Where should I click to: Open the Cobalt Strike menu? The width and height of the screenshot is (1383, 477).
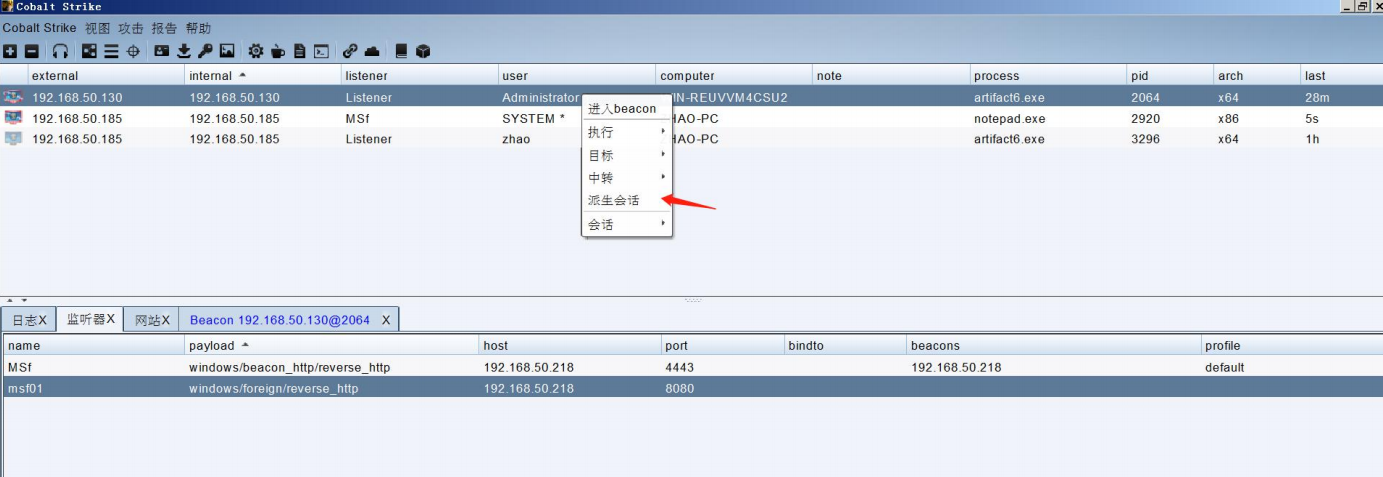pyautogui.click(x=39, y=28)
